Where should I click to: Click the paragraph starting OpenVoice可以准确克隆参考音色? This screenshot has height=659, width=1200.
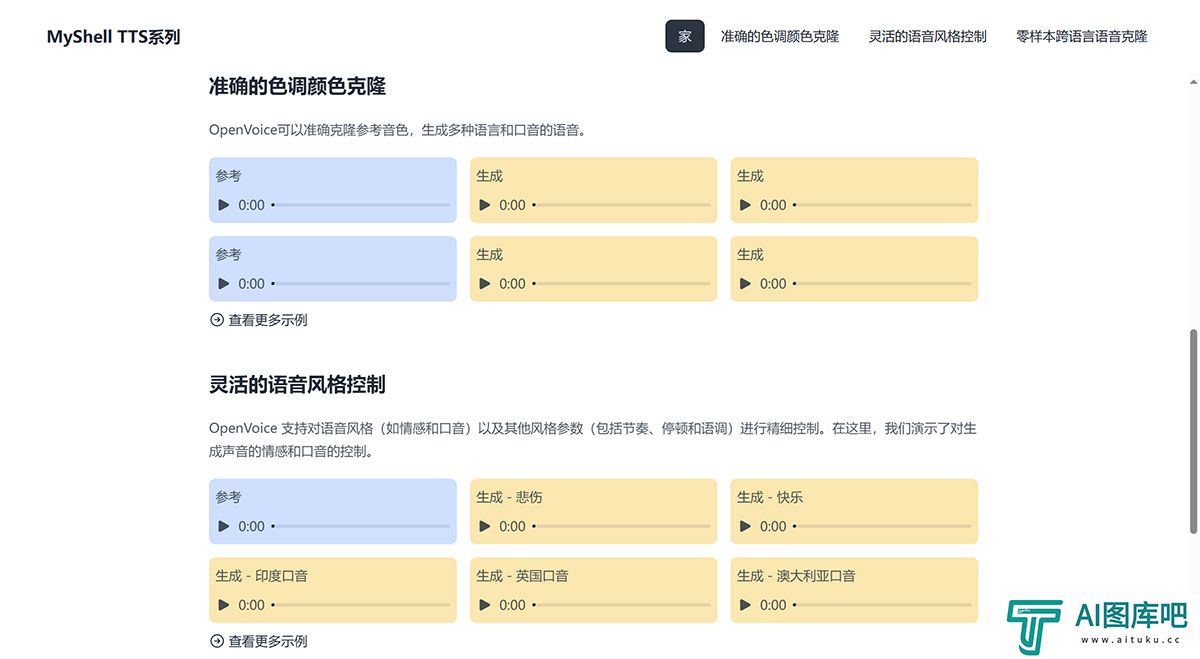point(398,130)
